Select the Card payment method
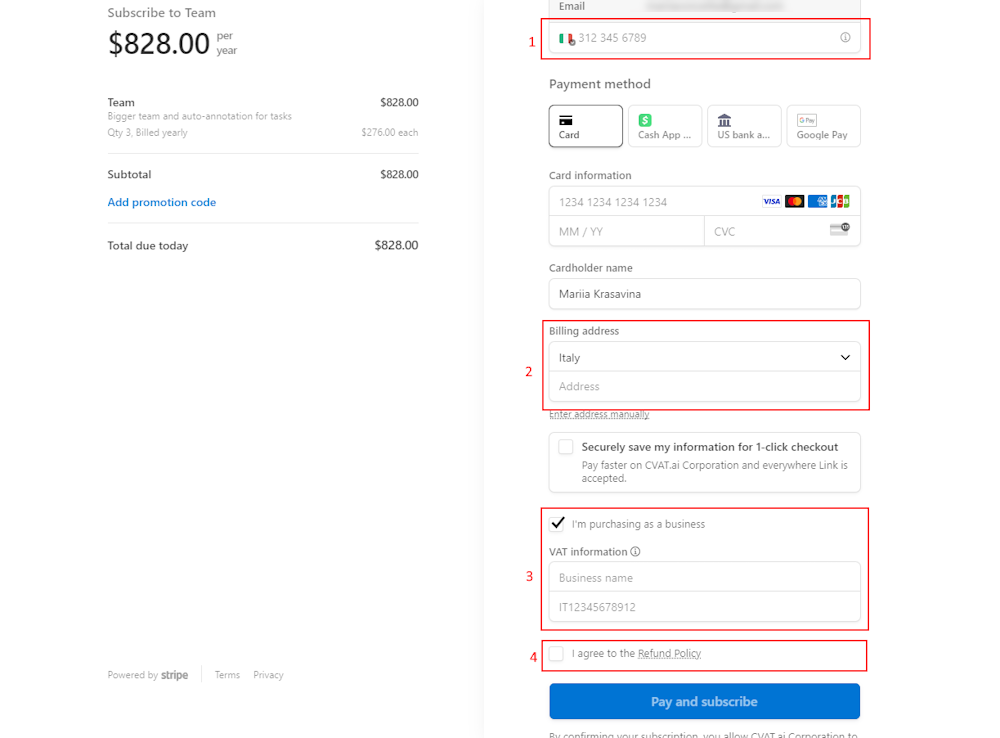1000x738 pixels. [x=585, y=126]
